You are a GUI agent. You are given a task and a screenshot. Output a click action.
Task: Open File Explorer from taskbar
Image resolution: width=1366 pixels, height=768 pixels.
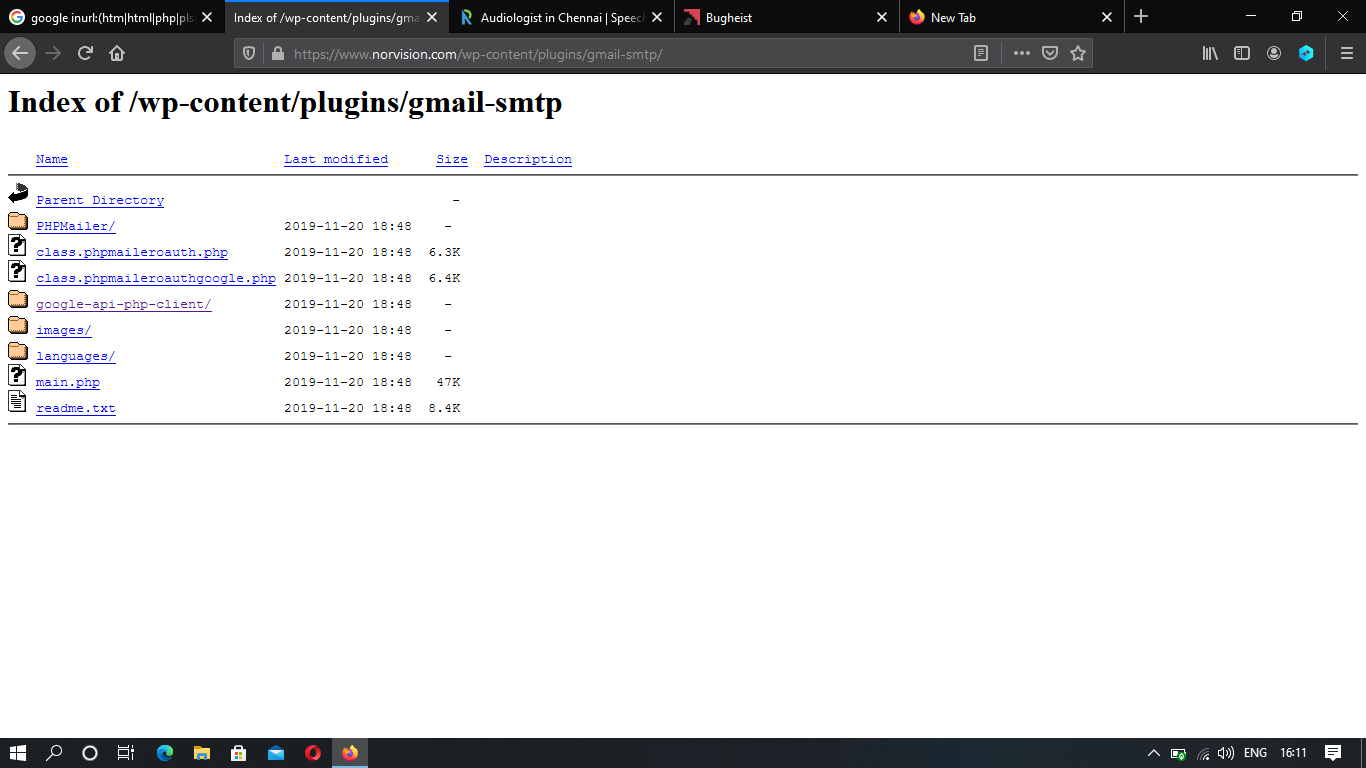[202, 753]
